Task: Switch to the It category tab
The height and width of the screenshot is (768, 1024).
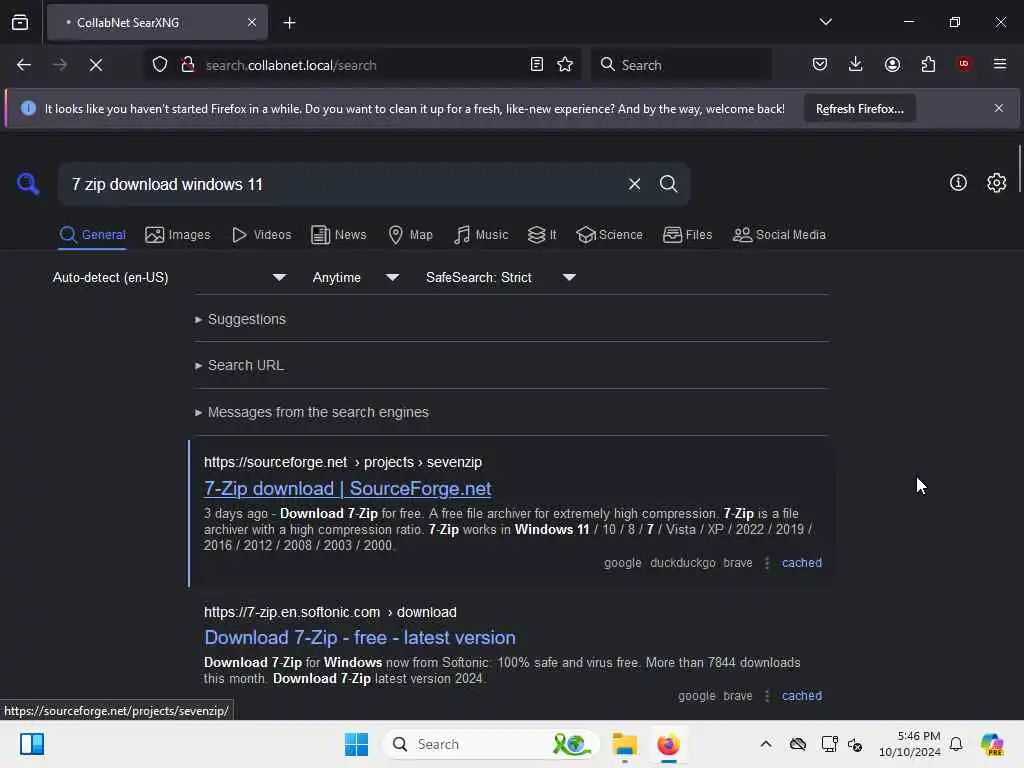Action: 542,234
